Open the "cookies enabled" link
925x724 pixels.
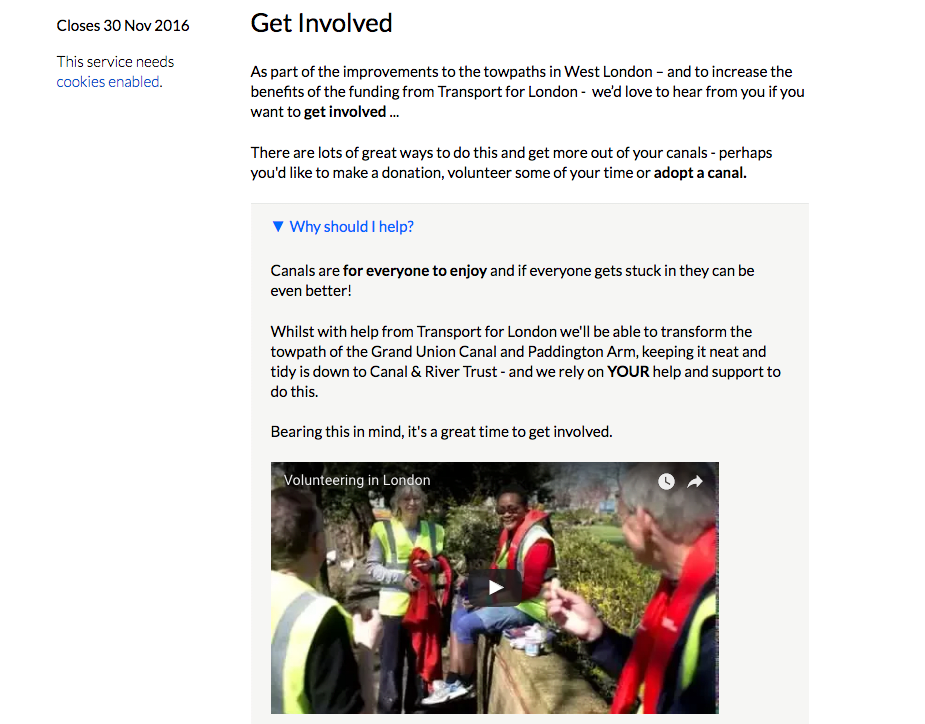pos(108,81)
